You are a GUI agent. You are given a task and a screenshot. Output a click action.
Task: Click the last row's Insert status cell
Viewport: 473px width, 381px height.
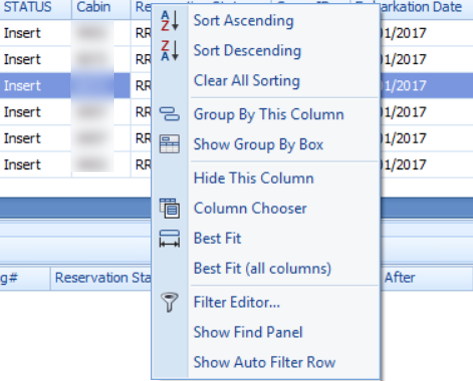[35, 165]
